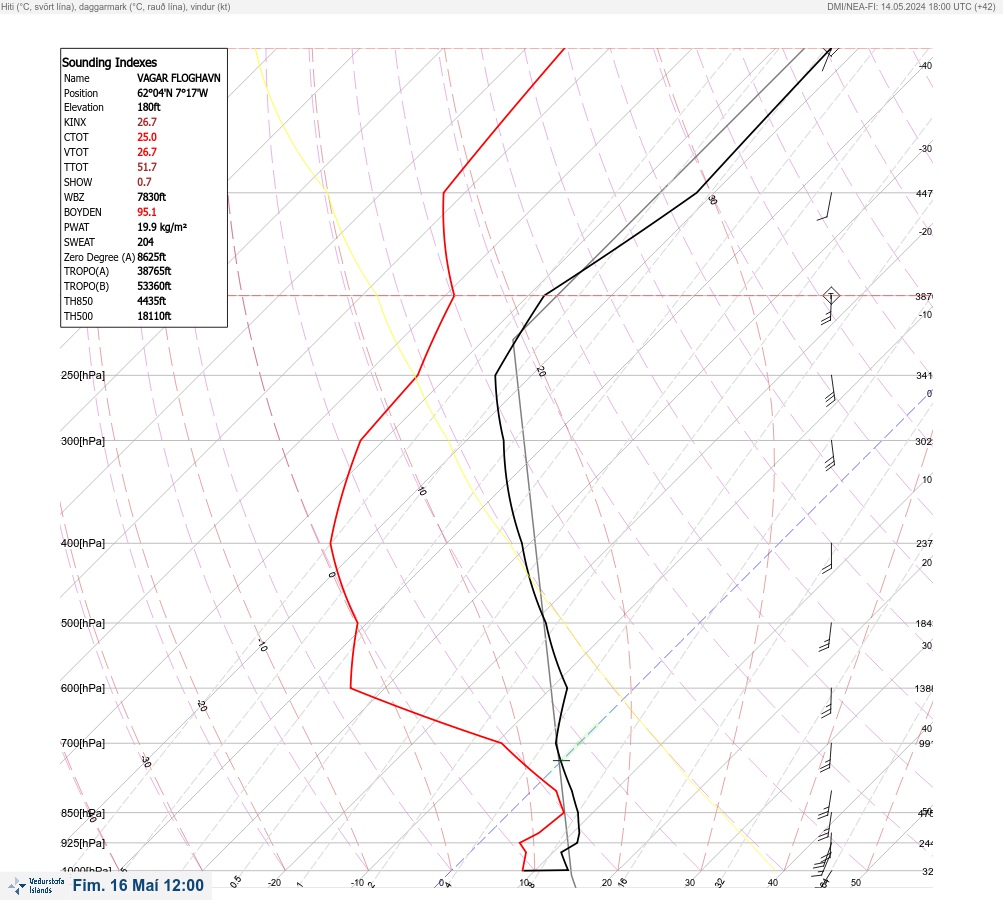Click the tropopause diamond marker
This screenshot has width=1003, height=900.
[831, 296]
